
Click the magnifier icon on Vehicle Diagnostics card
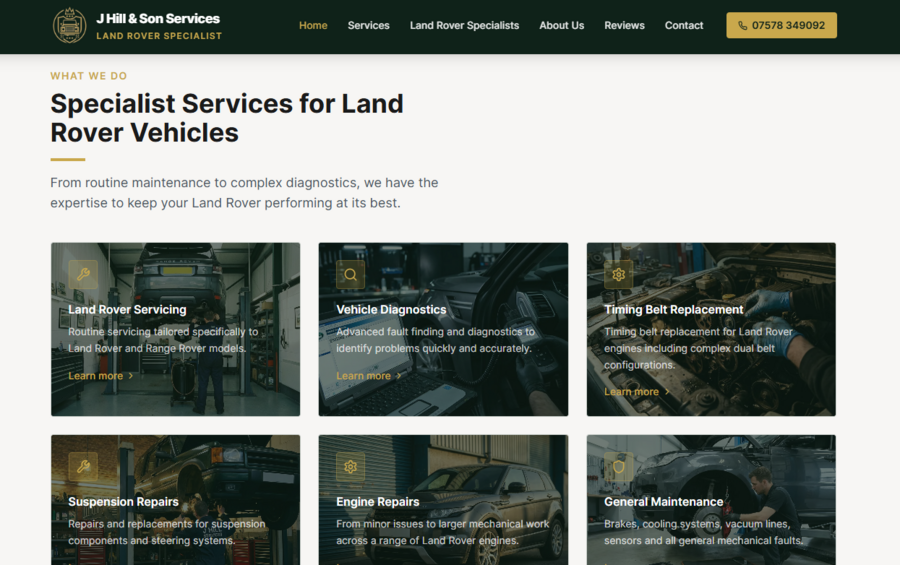click(x=351, y=274)
